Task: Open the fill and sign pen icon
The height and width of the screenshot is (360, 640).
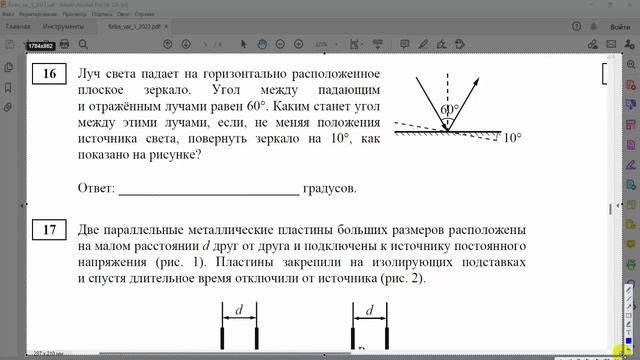Action: coord(593,44)
